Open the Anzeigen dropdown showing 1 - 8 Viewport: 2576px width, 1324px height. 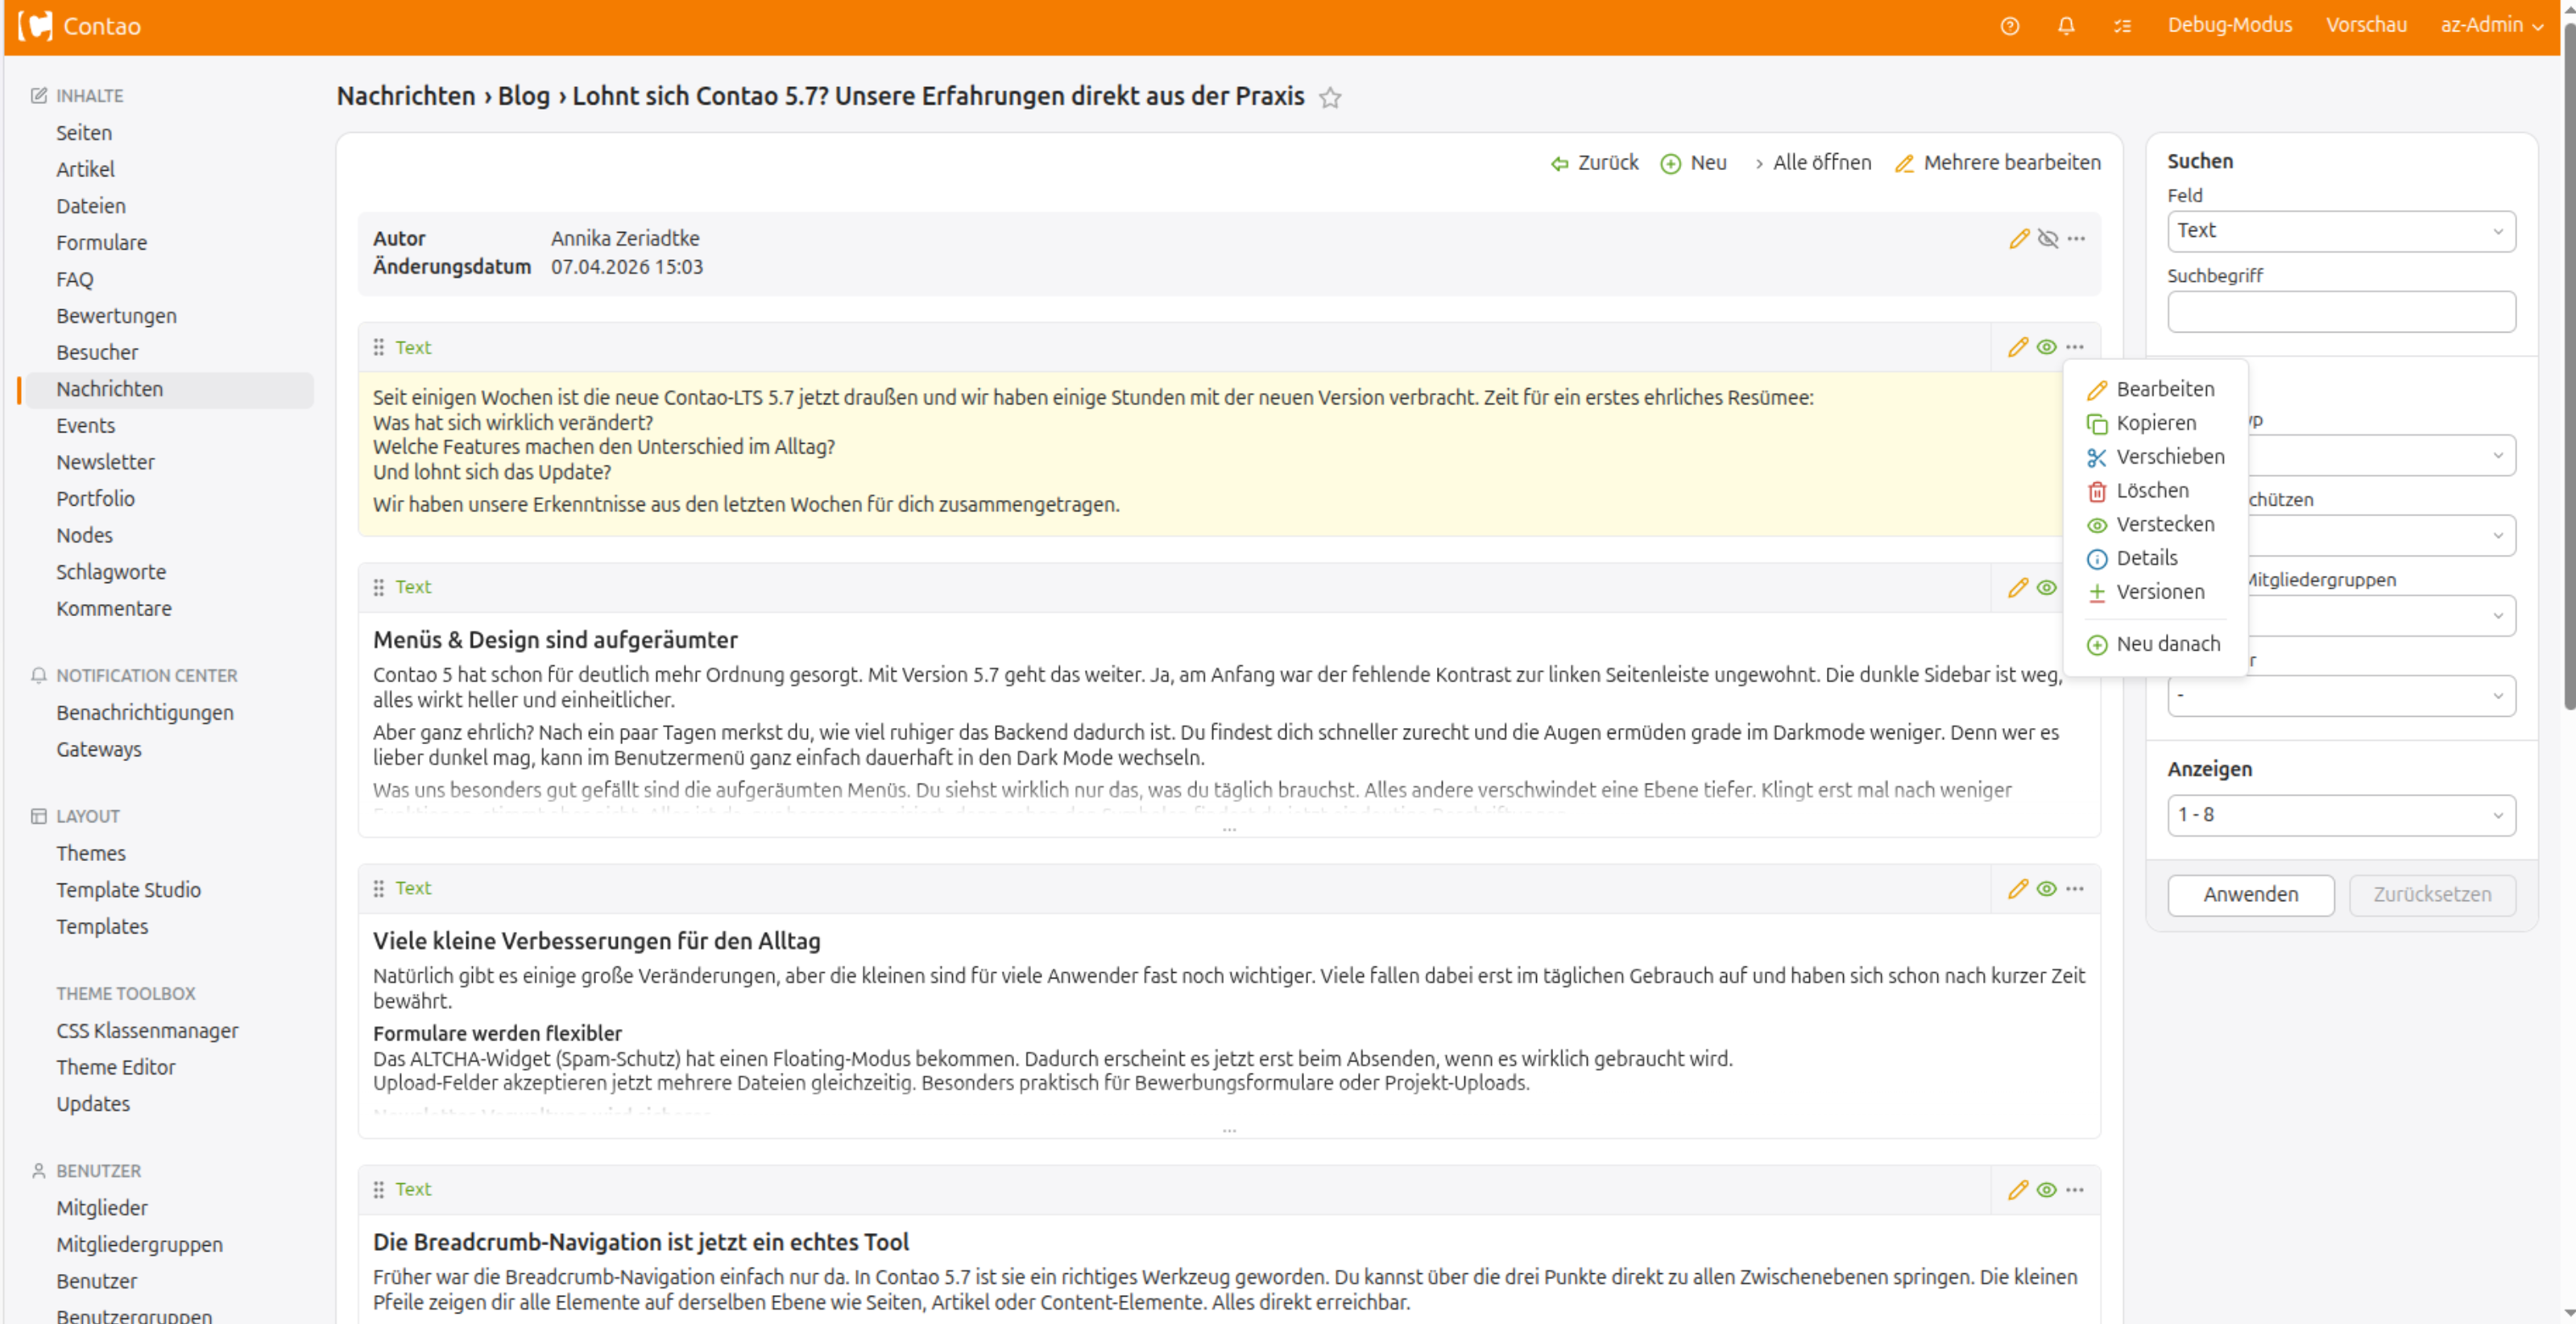coord(2340,815)
